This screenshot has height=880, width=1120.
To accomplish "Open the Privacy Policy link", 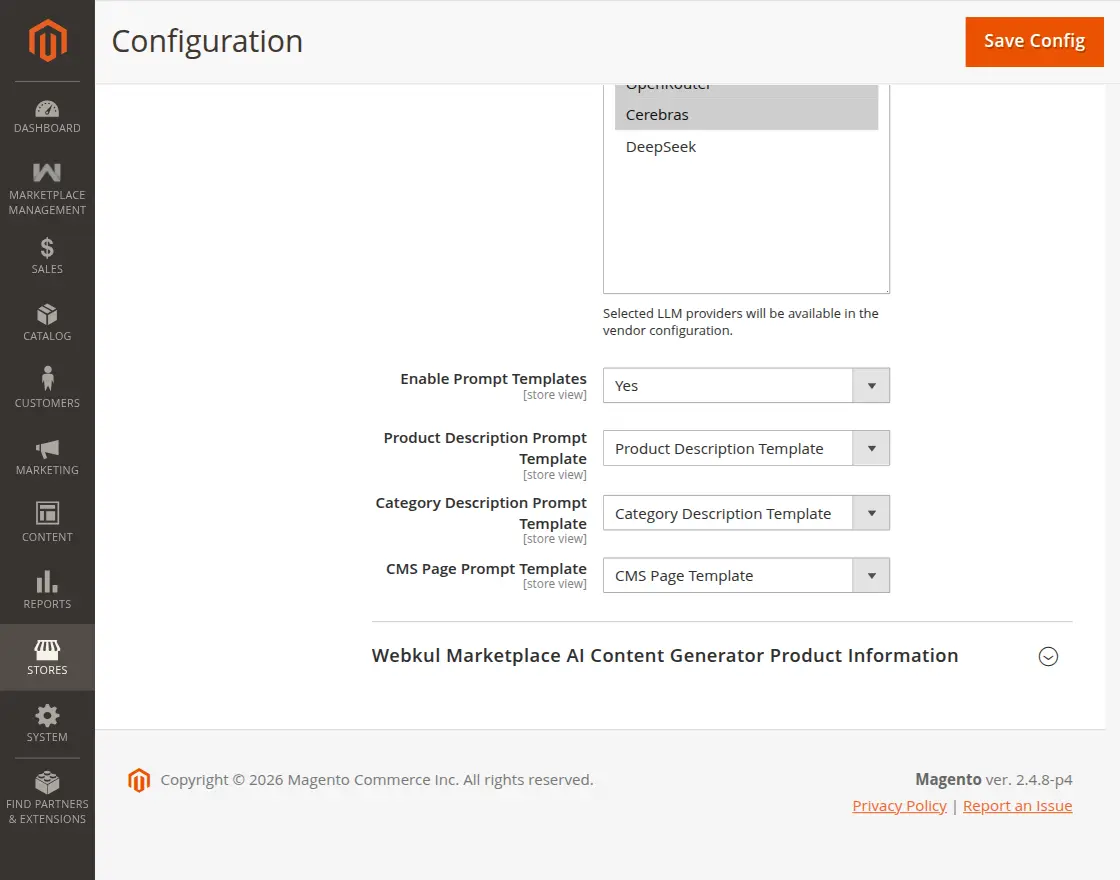I will (x=899, y=806).
